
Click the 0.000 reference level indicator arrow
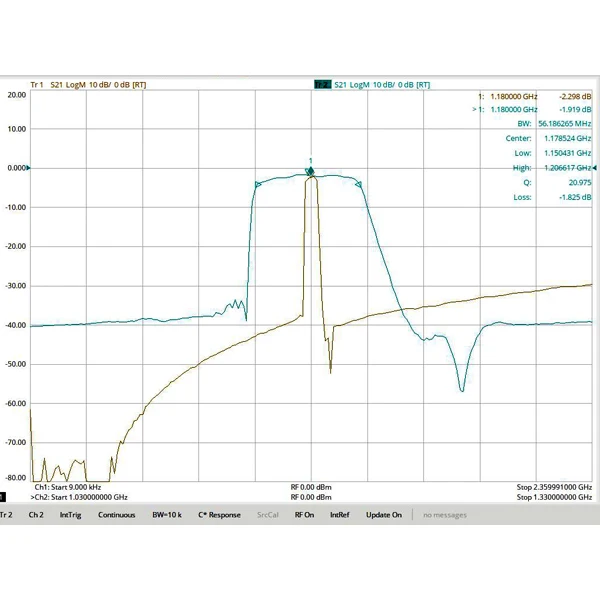[x=28, y=168]
